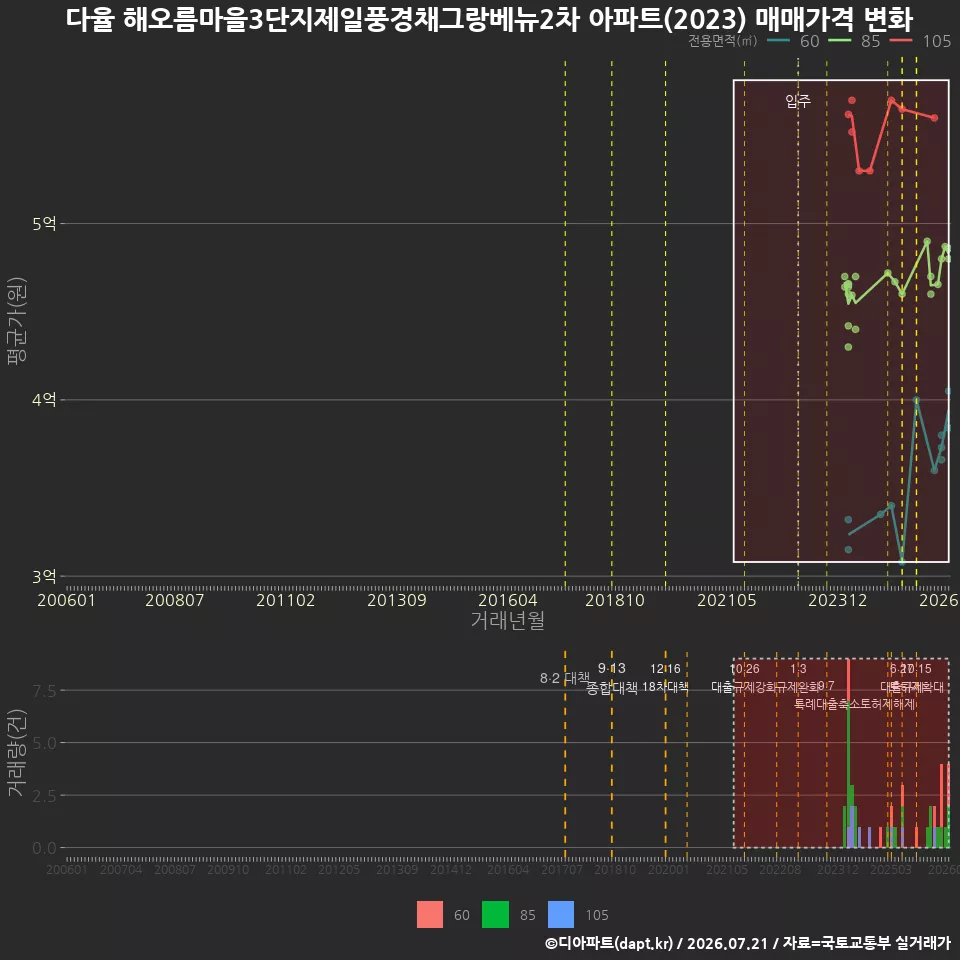The image size is (960, 960).
Task: Click the 5억 price axis label
Action: point(44,223)
